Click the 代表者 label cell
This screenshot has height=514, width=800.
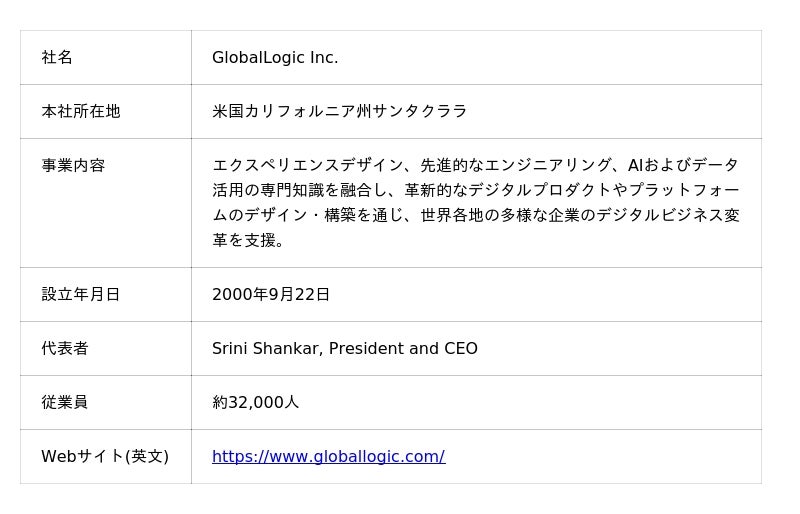[x=65, y=349]
